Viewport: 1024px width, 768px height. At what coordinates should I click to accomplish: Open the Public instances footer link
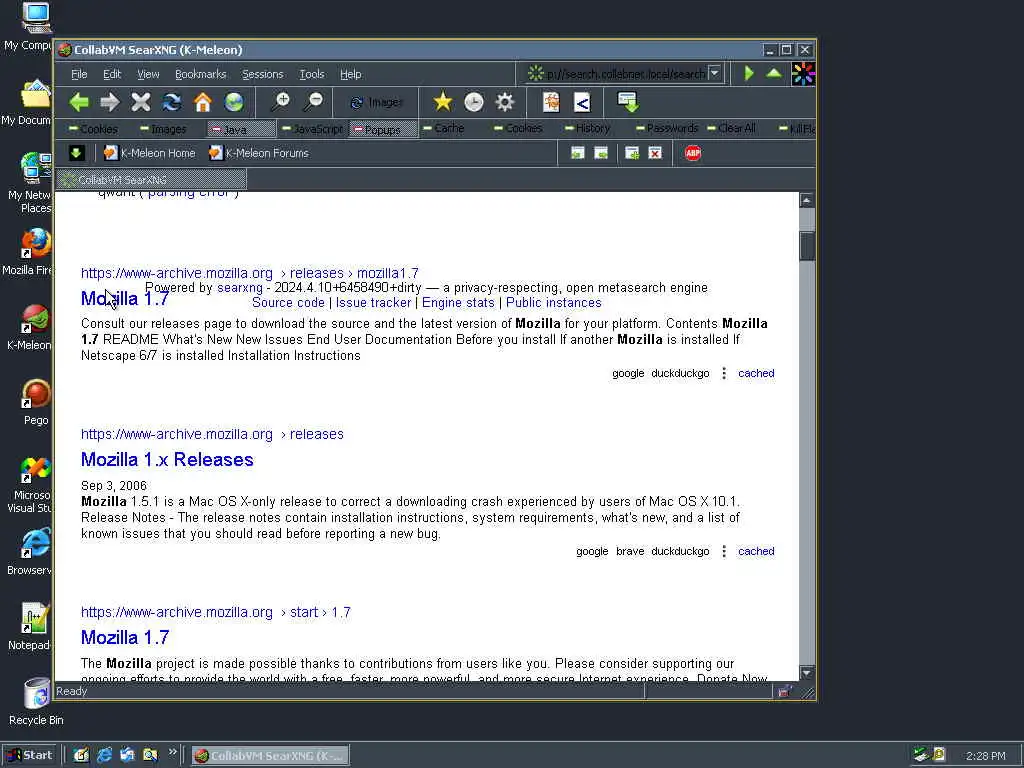pyautogui.click(x=554, y=302)
